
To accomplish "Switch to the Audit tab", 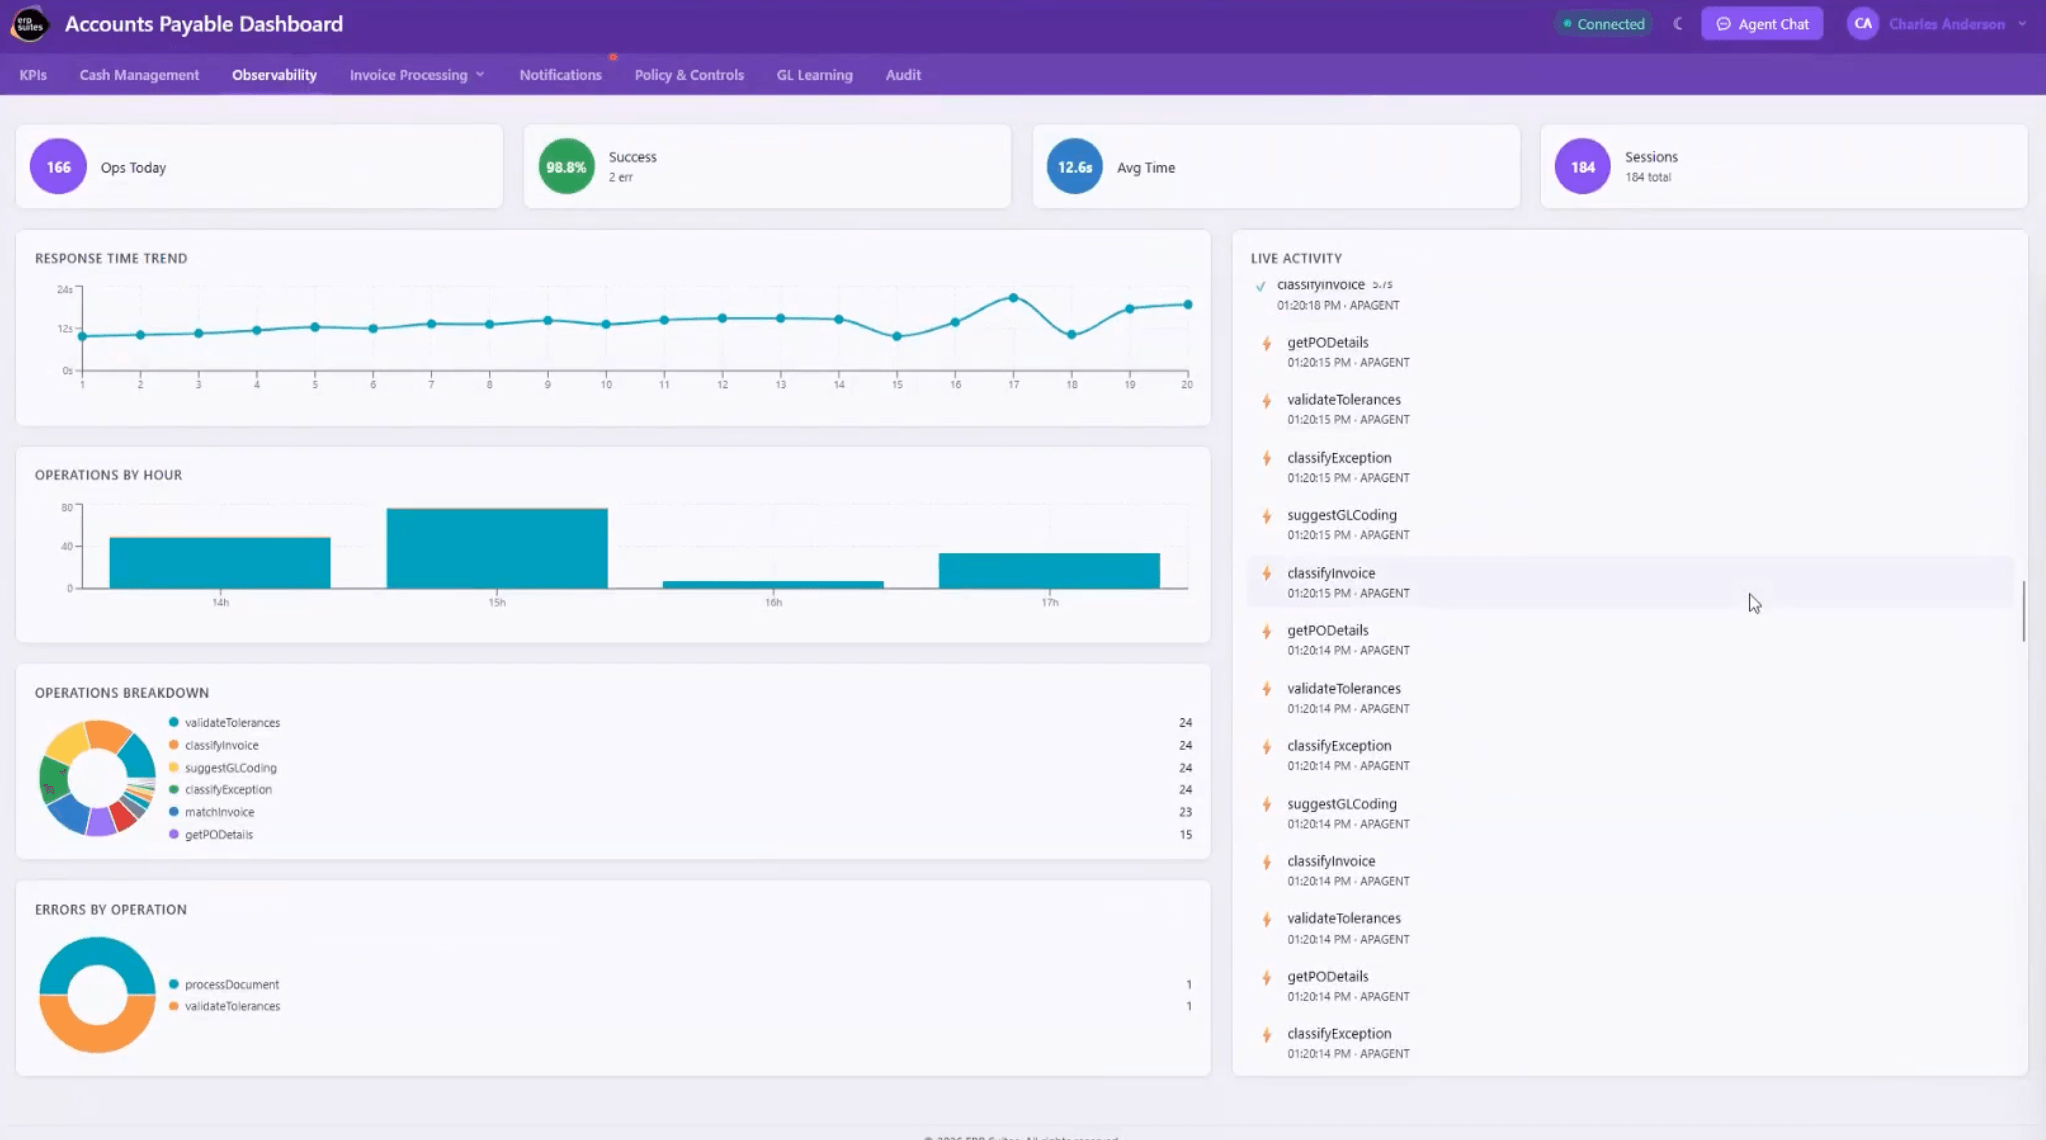I will [x=903, y=75].
